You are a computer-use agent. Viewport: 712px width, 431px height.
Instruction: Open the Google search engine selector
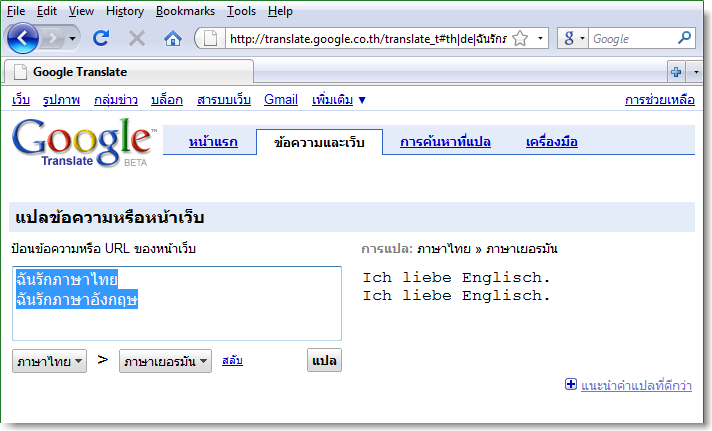[573, 39]
